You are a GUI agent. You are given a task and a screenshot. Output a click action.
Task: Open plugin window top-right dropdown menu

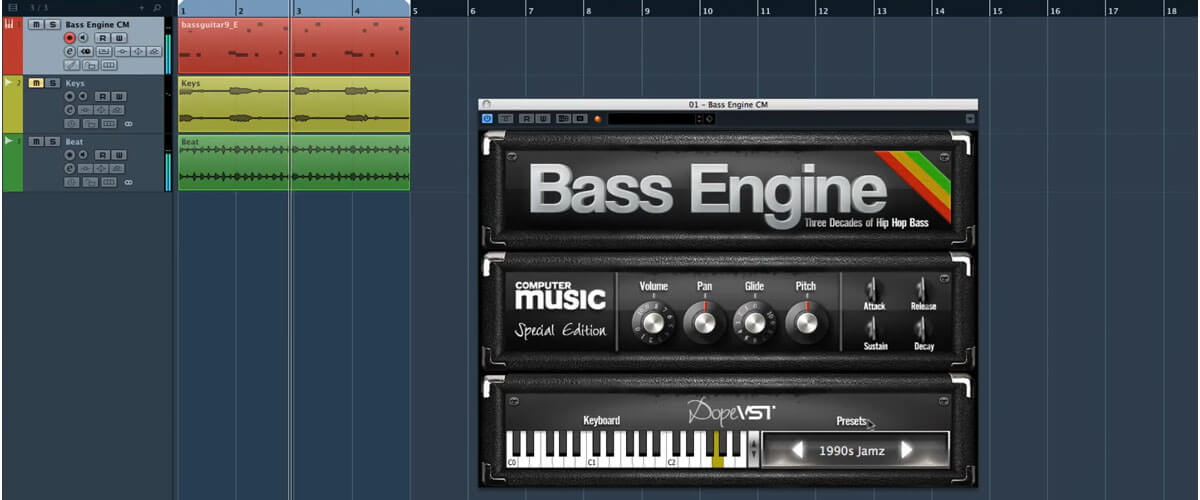click(969, 119)
